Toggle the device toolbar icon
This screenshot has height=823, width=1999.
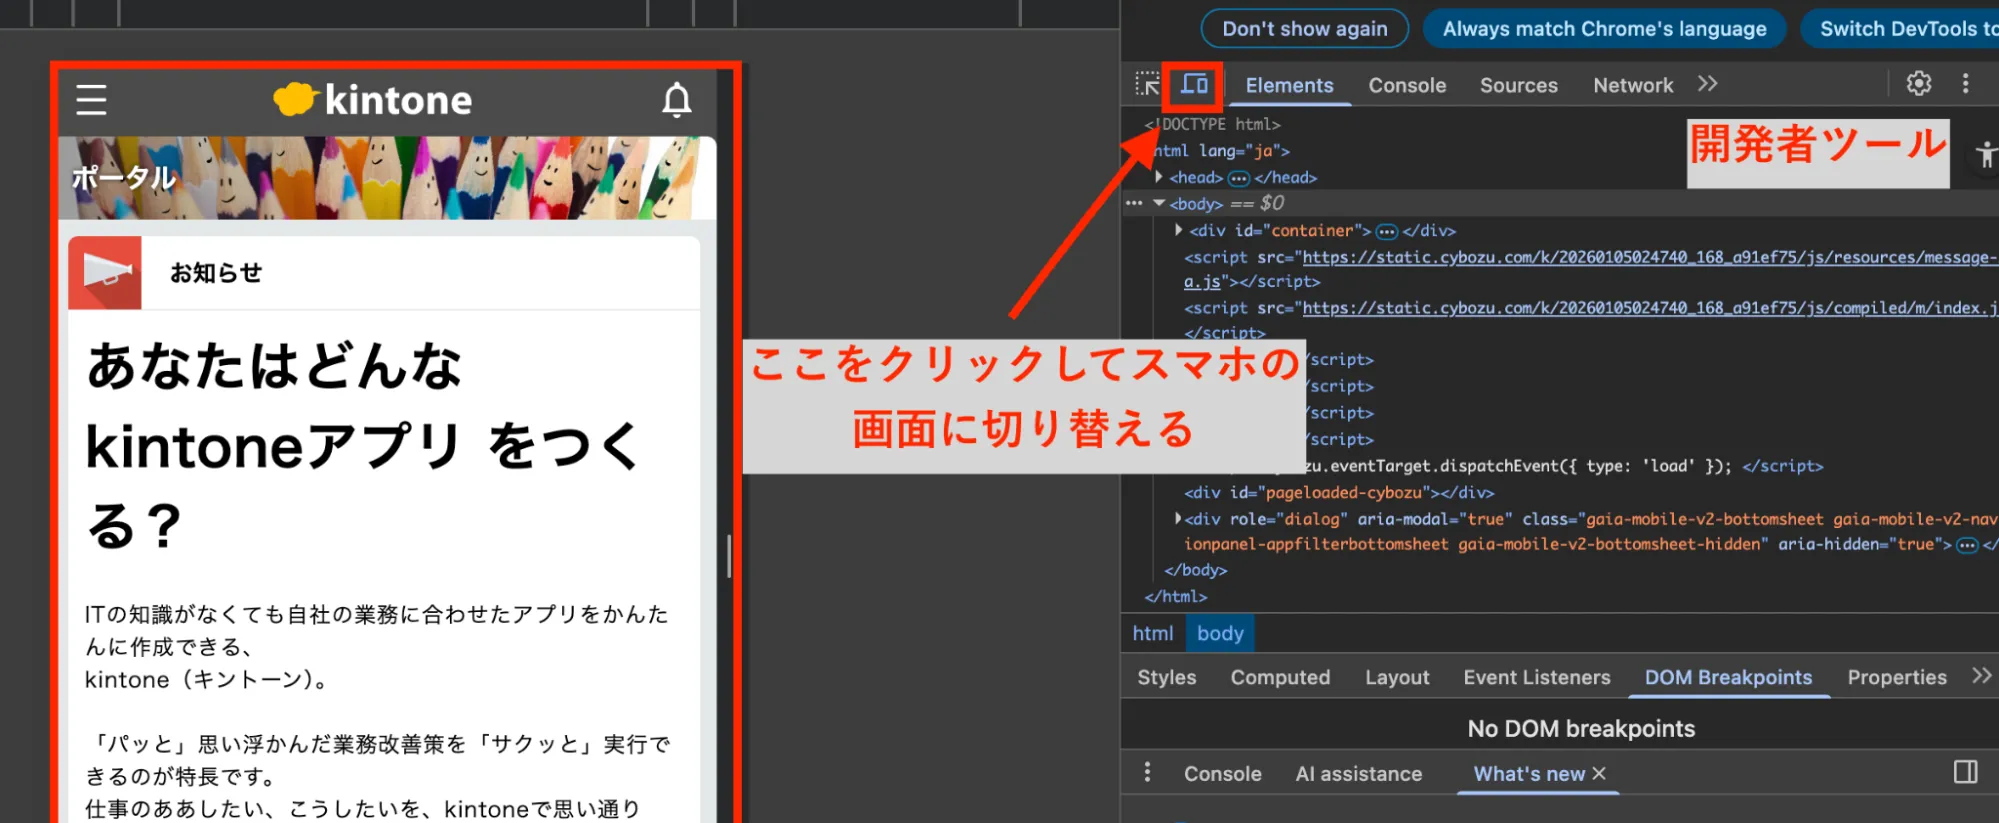(1194, 85)
